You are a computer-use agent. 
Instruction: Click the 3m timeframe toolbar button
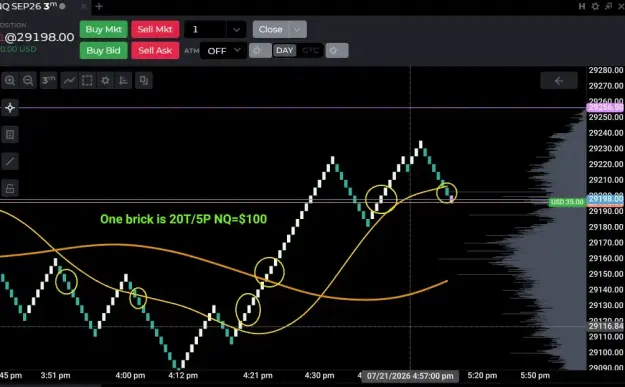49,81
